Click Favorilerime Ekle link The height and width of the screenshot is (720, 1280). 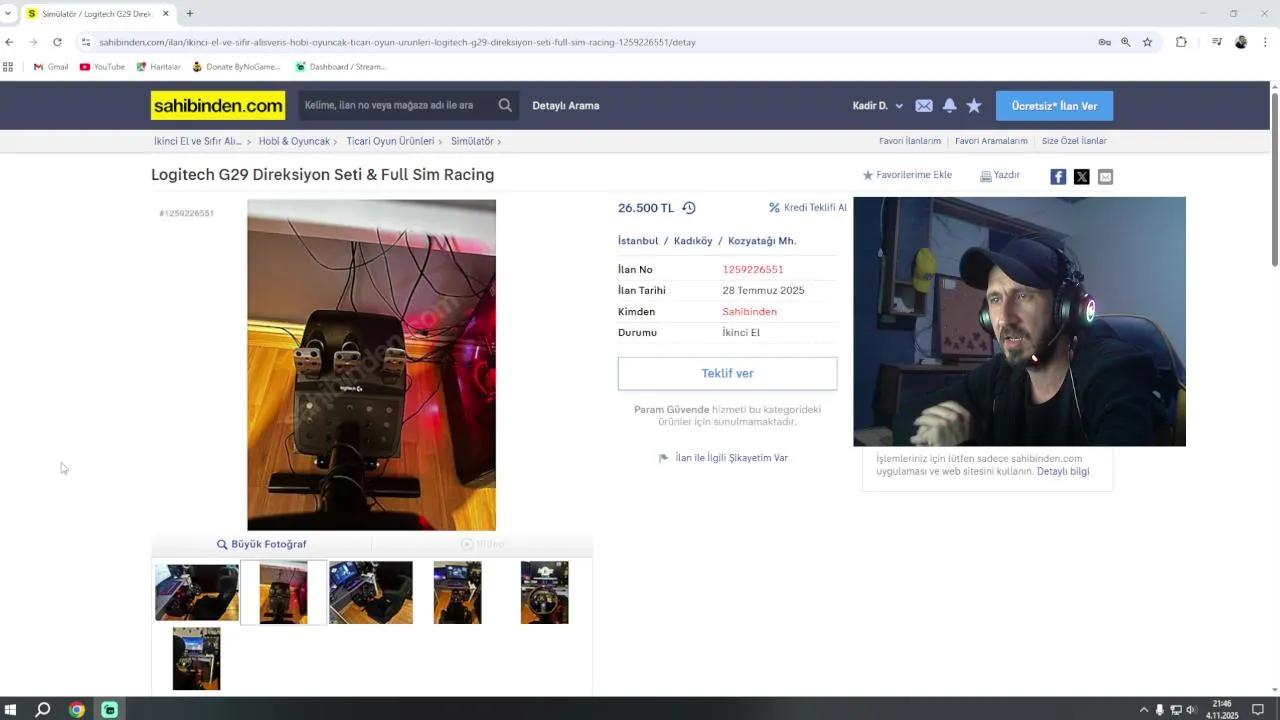907,175
